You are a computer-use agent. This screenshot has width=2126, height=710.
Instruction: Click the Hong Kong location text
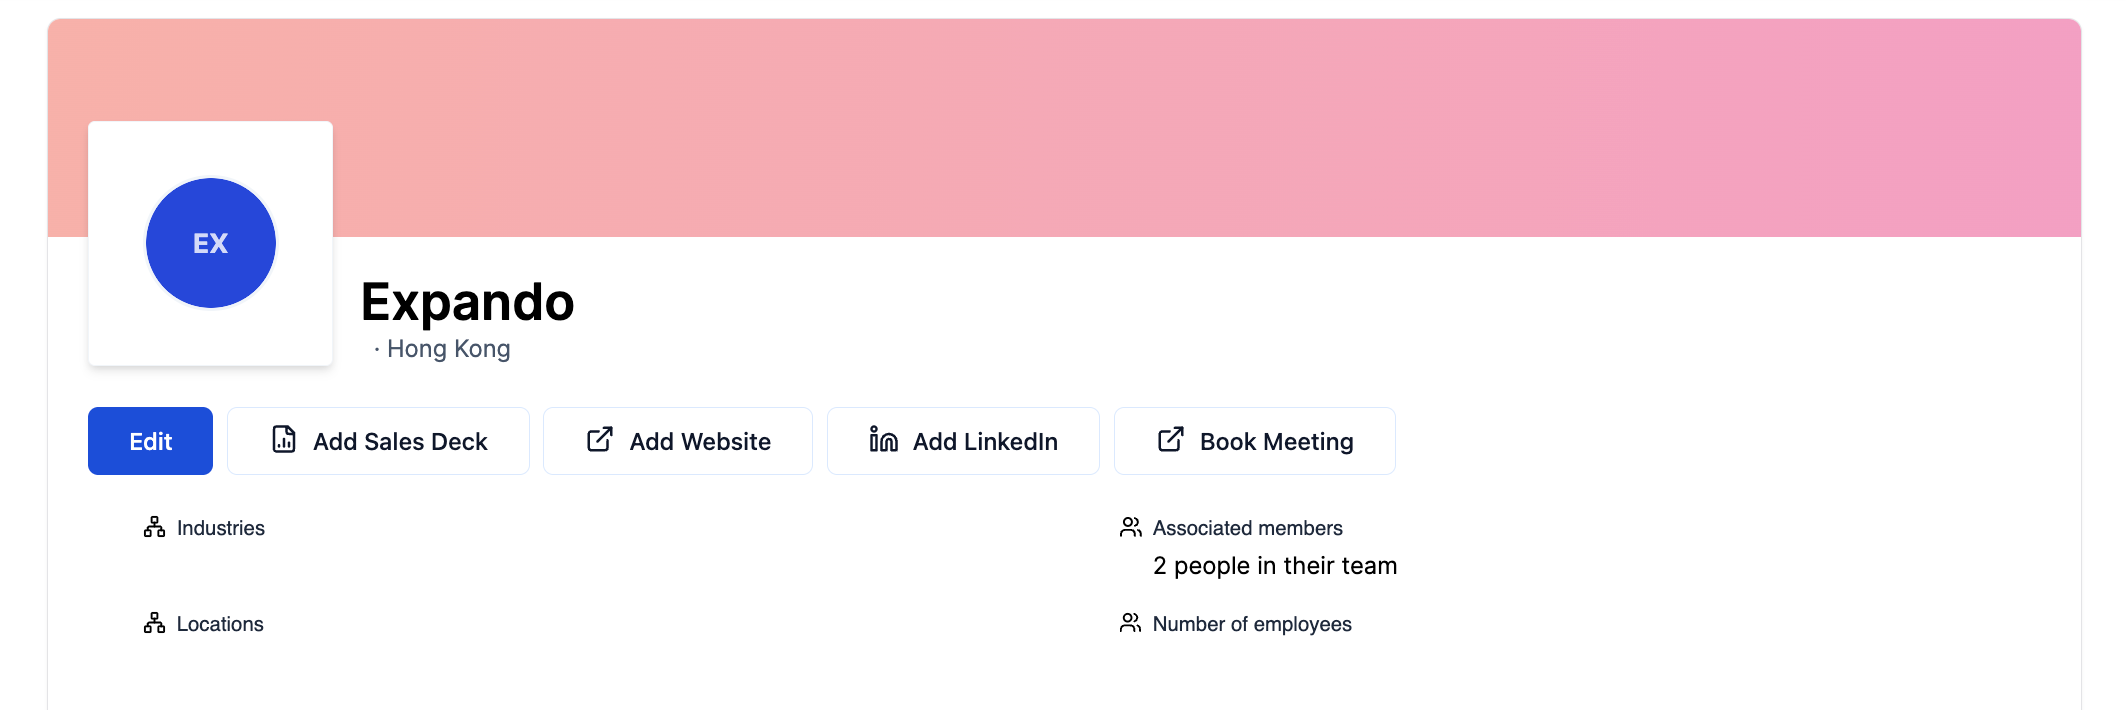coord(448,349)
